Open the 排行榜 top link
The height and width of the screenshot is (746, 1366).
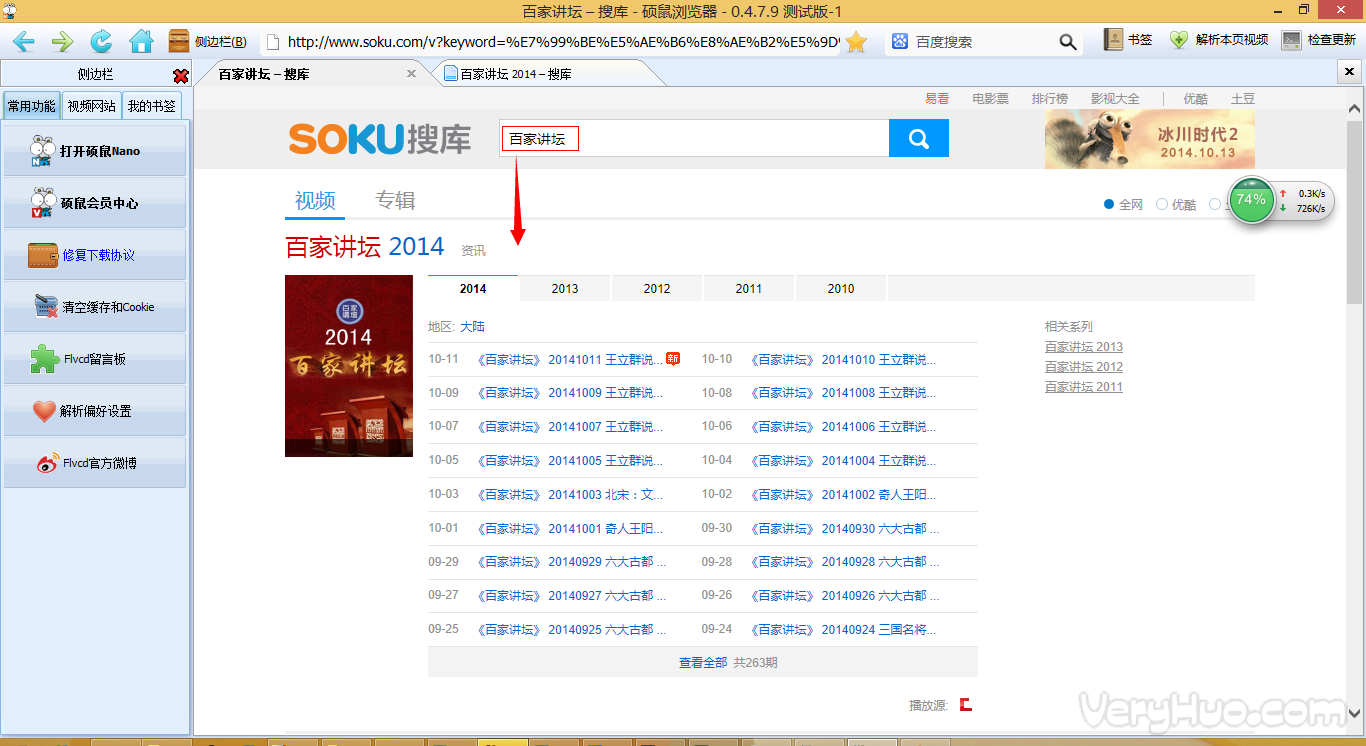click(x=1050, y=99)
